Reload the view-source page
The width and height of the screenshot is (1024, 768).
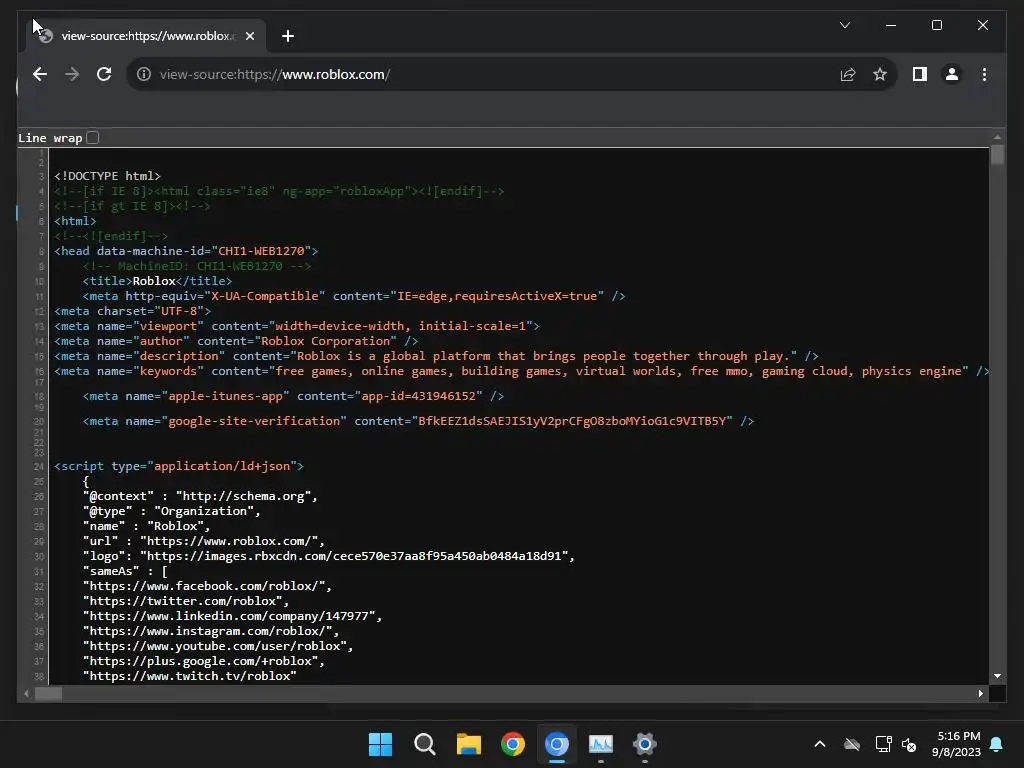point(104,74)
